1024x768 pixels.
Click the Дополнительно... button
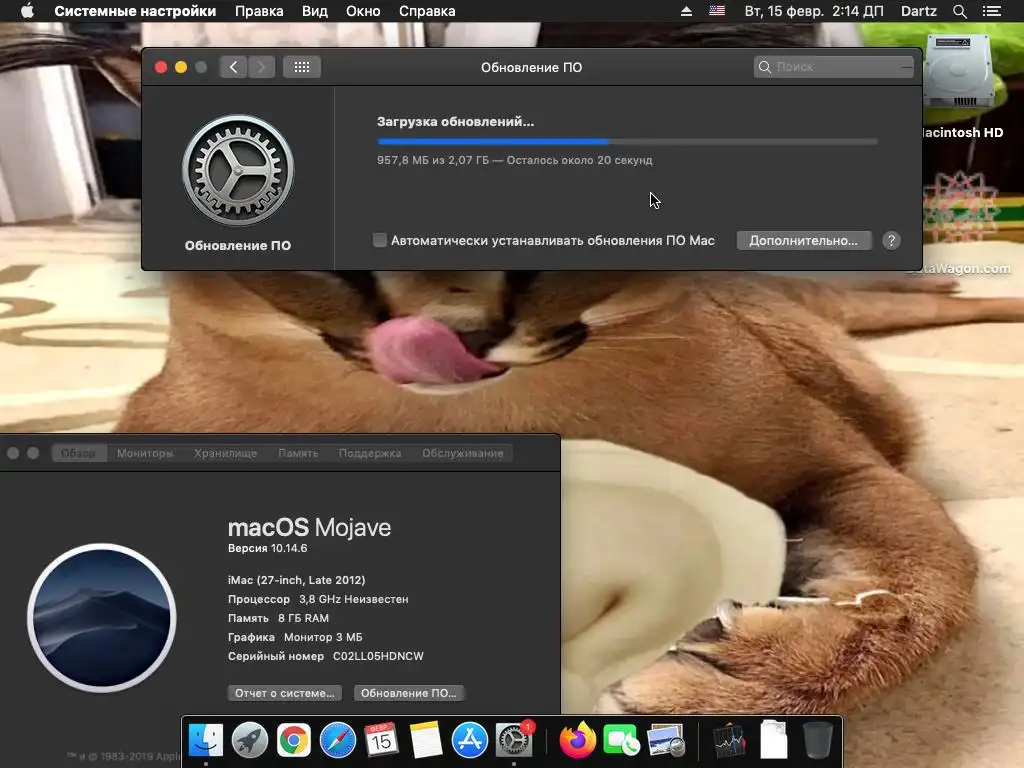803,240
